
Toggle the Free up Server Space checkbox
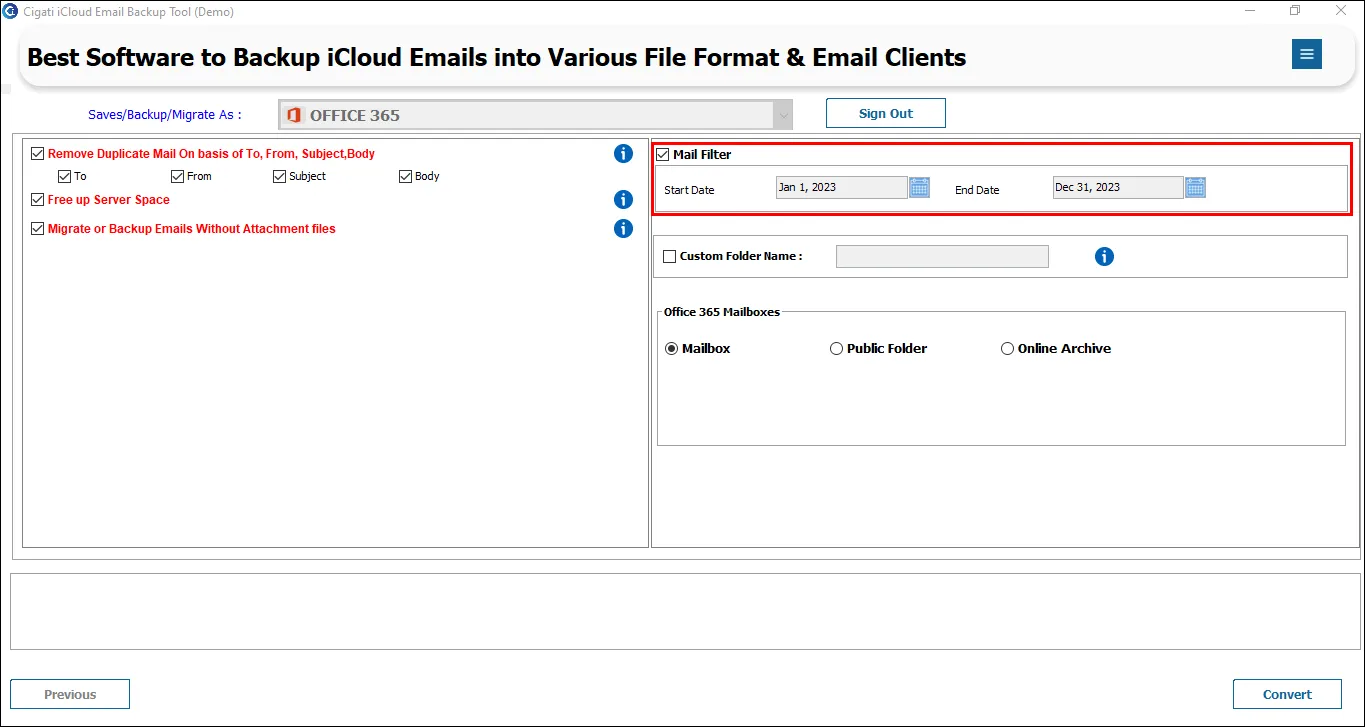pyautogui.click(x=38, y=200)
